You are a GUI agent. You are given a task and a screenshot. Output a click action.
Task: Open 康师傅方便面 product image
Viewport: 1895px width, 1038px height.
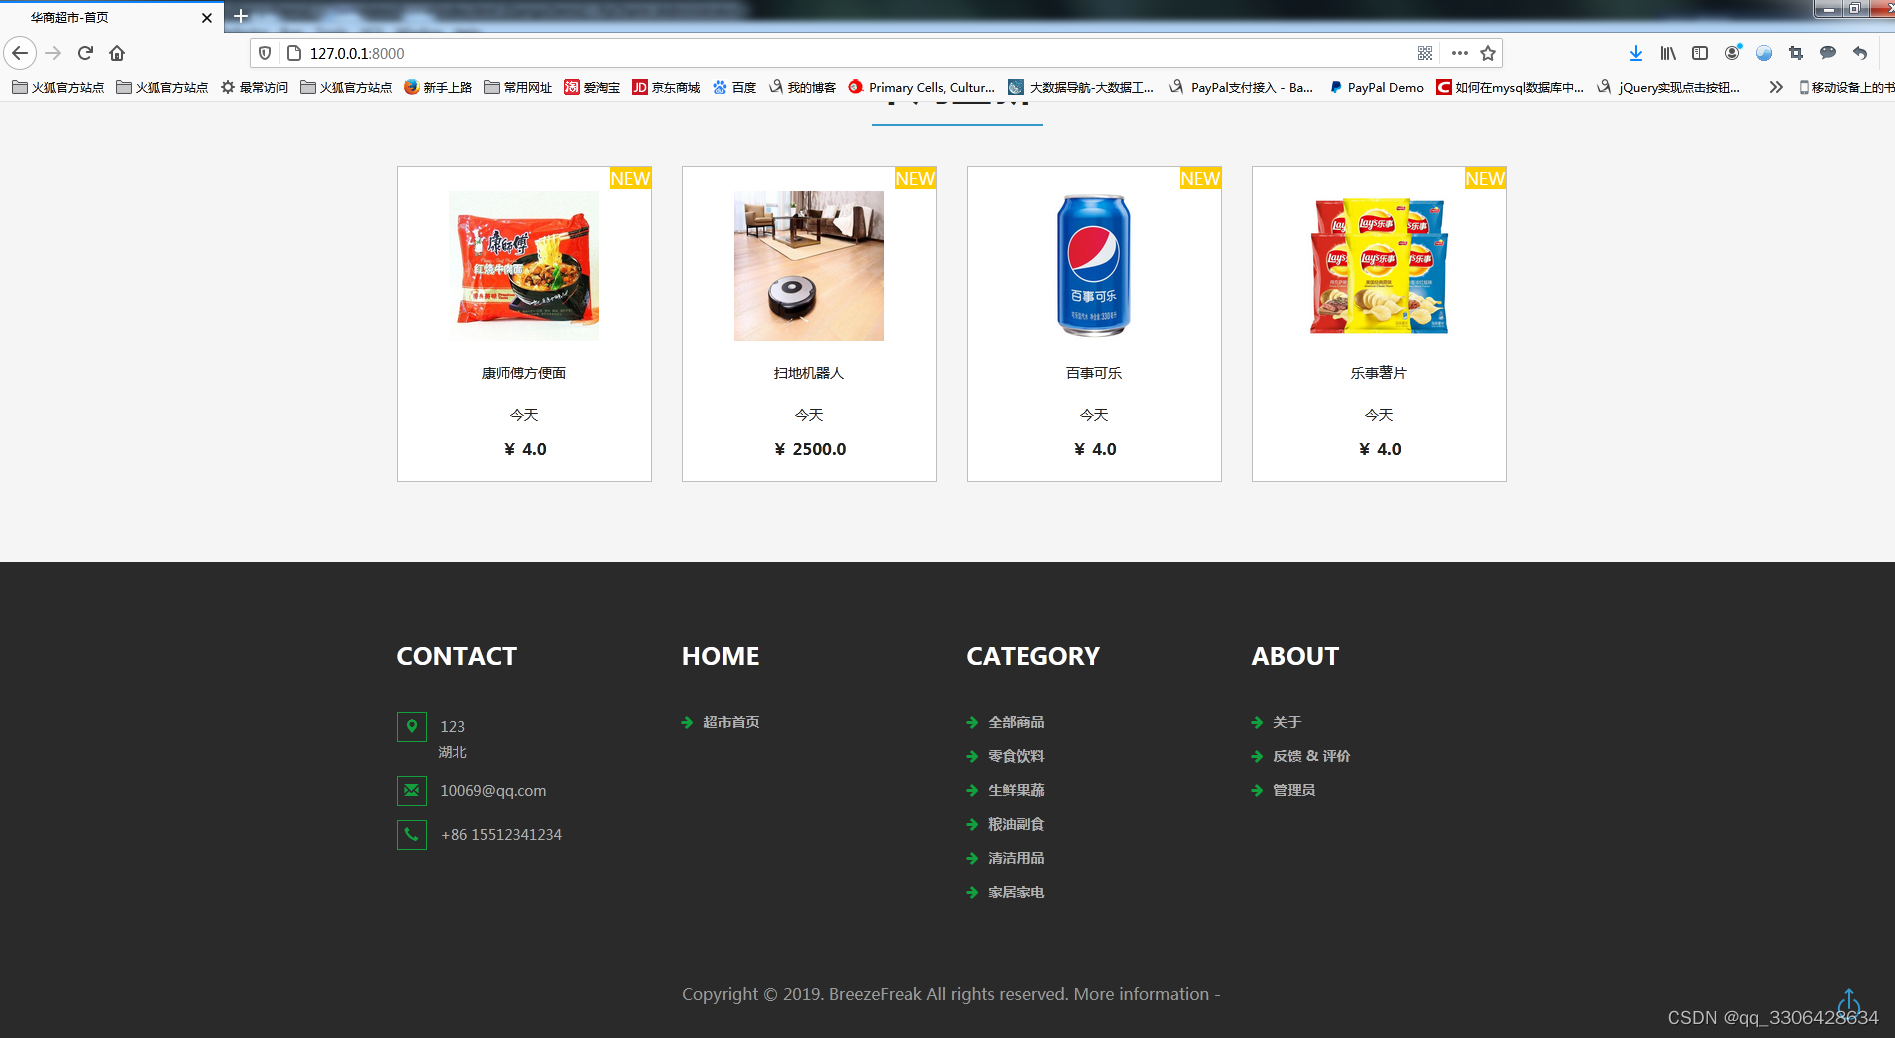pos(524,266)
